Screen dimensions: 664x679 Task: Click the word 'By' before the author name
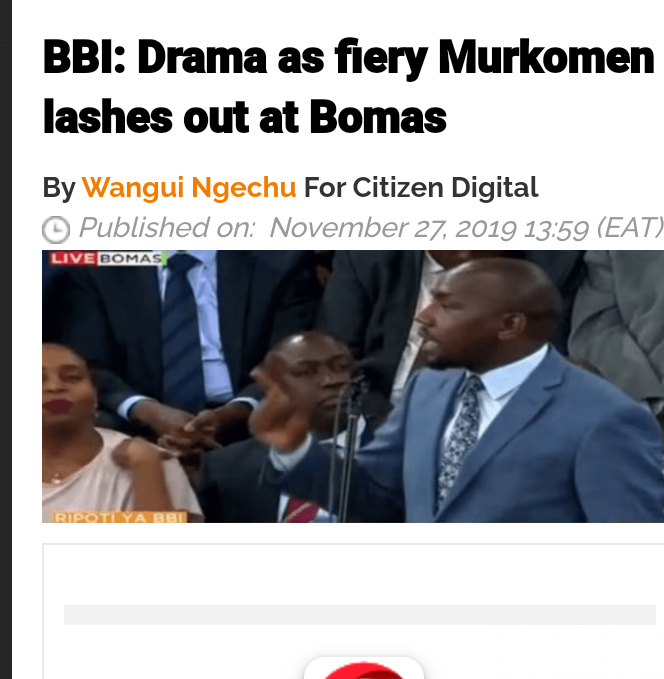coord(59,188)
